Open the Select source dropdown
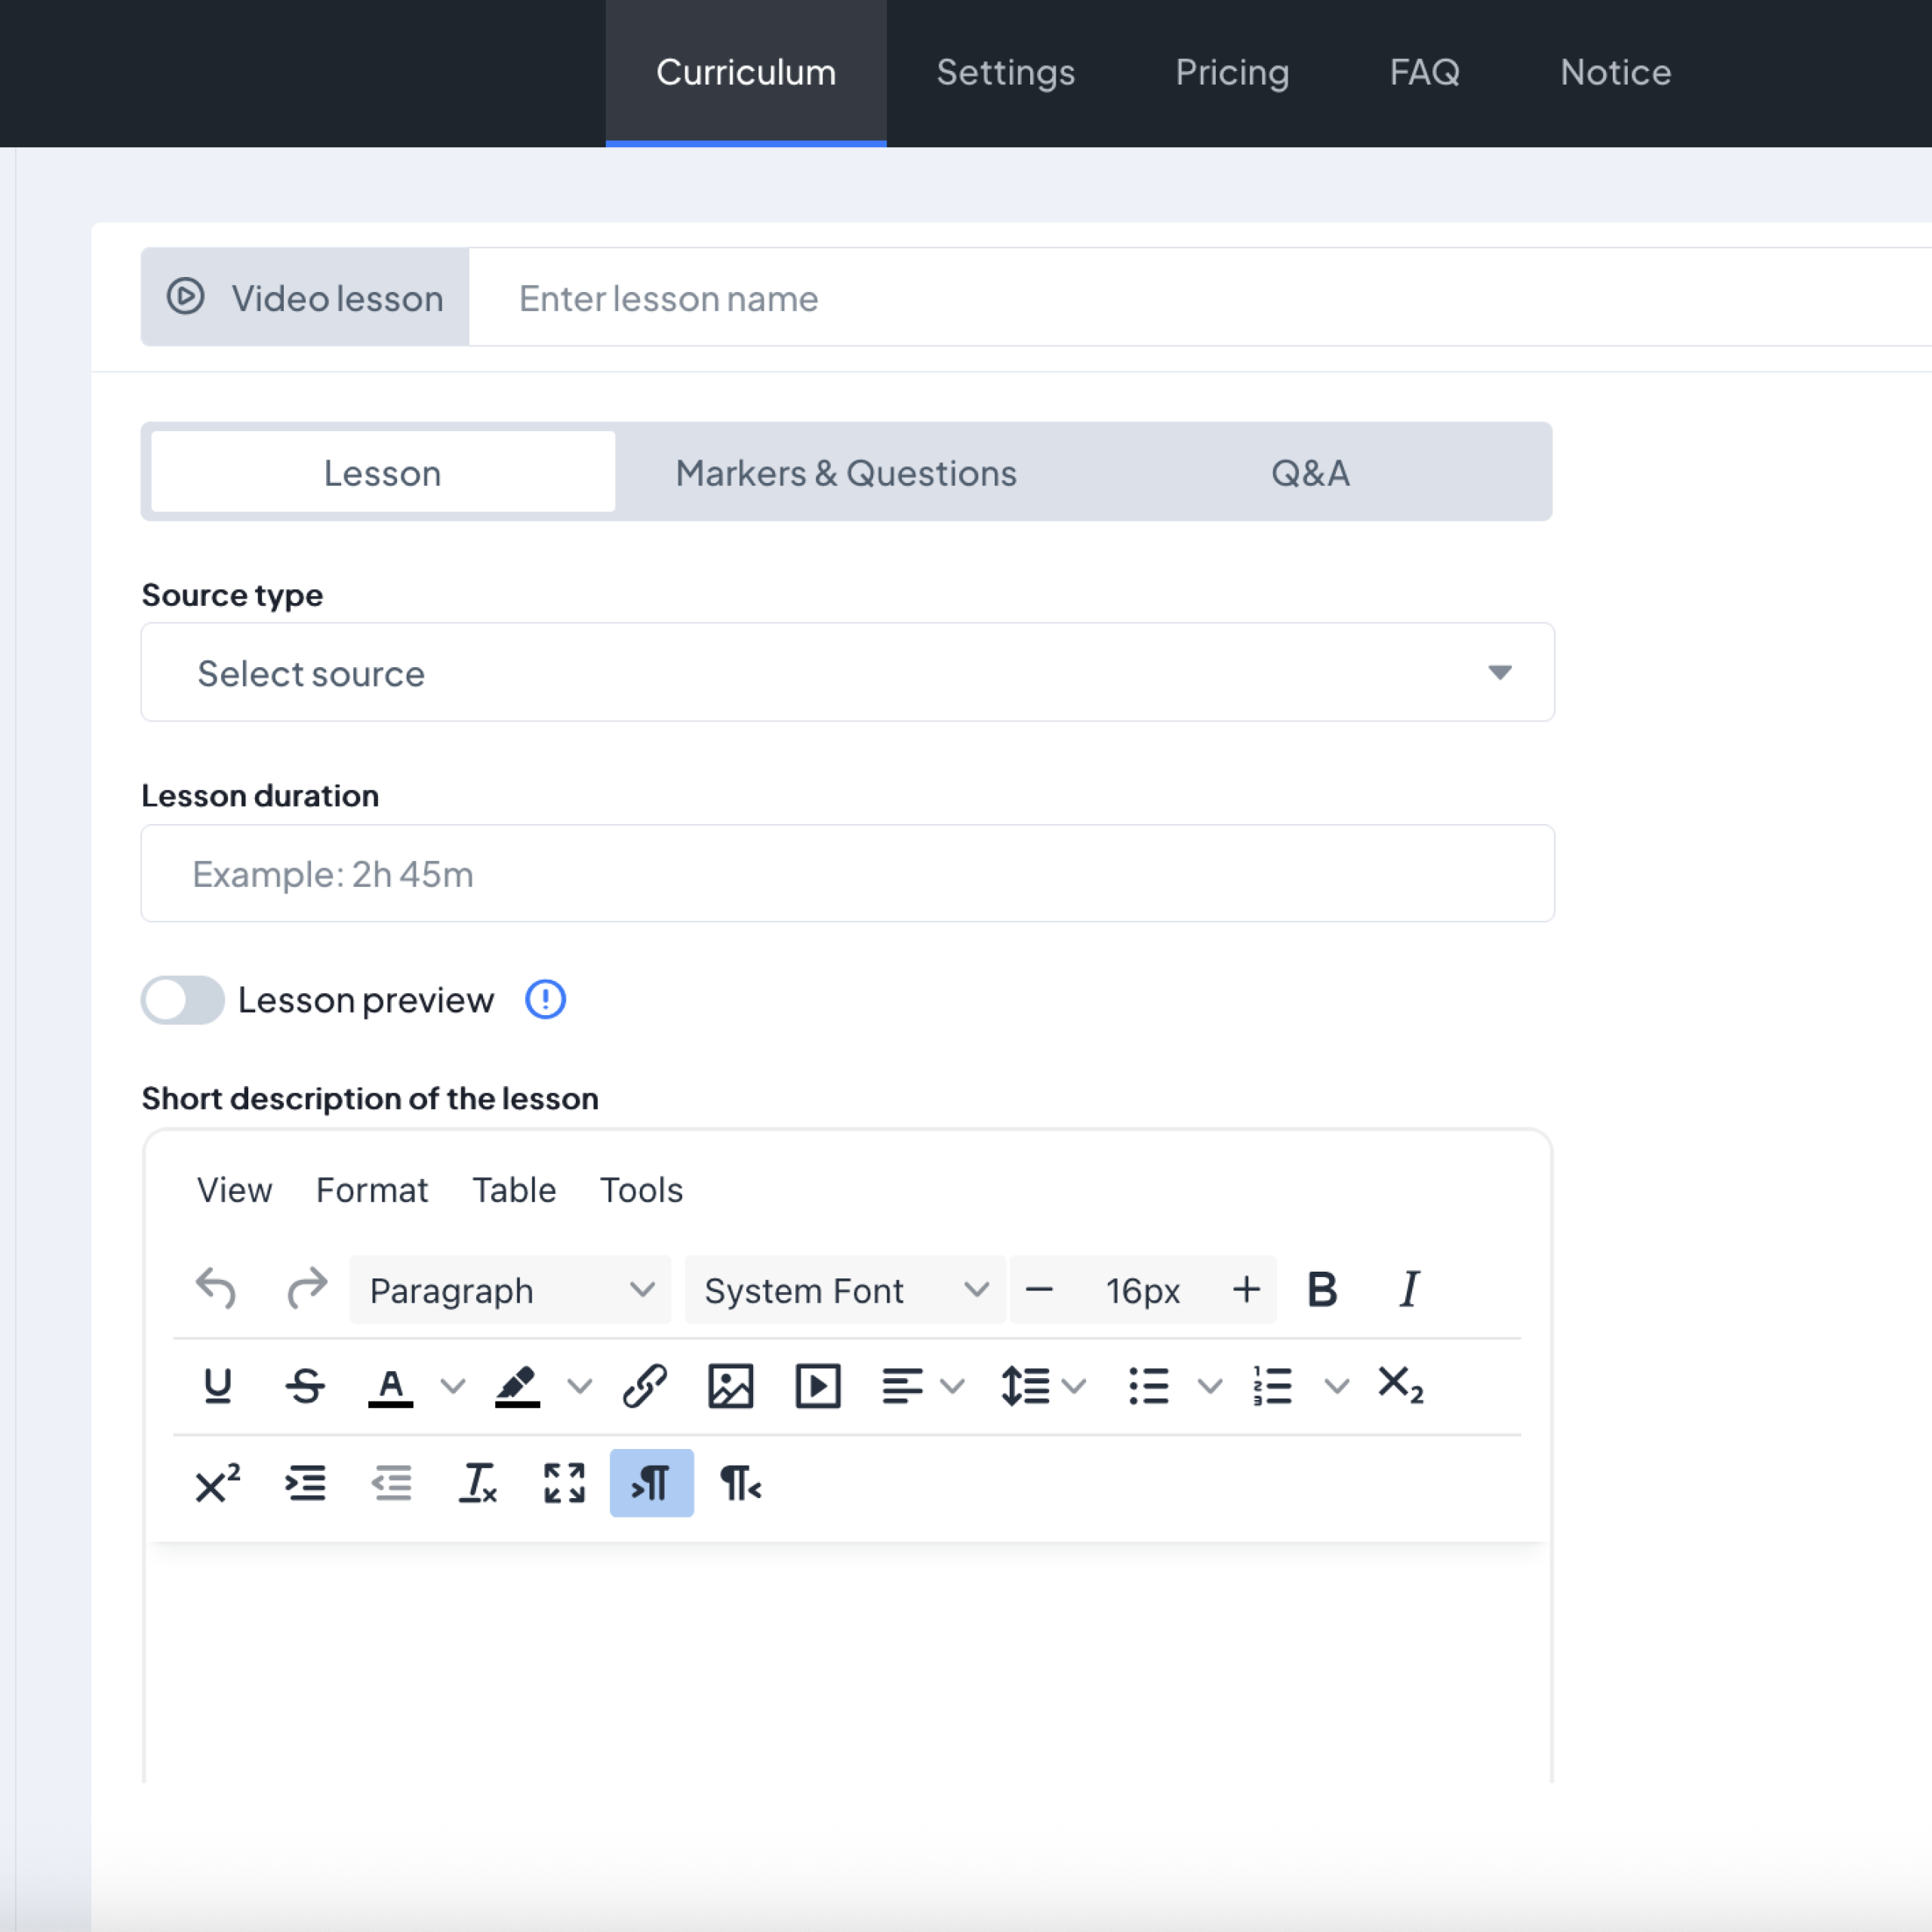1932x1932 pixels. (847, 673)
